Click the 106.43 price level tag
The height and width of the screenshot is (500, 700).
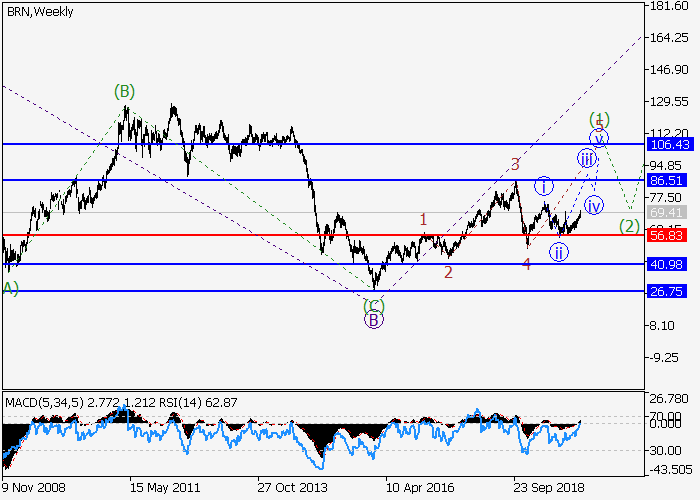click(x=670, y=144)
